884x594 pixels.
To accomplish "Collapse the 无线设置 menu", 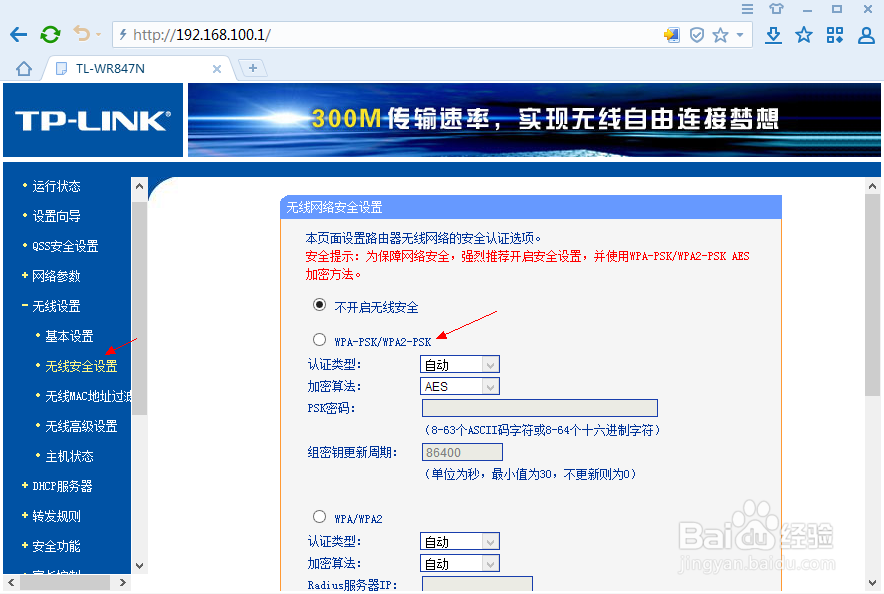I will [56, 306].
